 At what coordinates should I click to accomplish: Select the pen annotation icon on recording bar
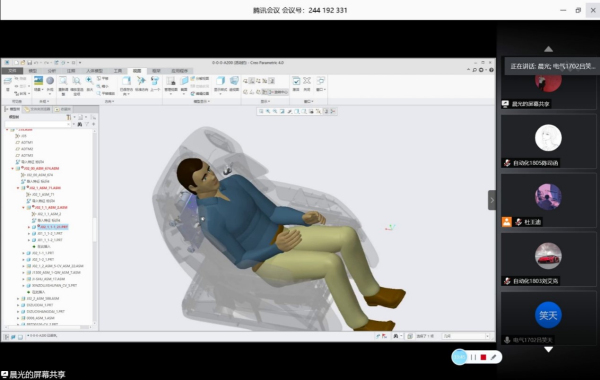pyautogui.click(x=494, y=357)
